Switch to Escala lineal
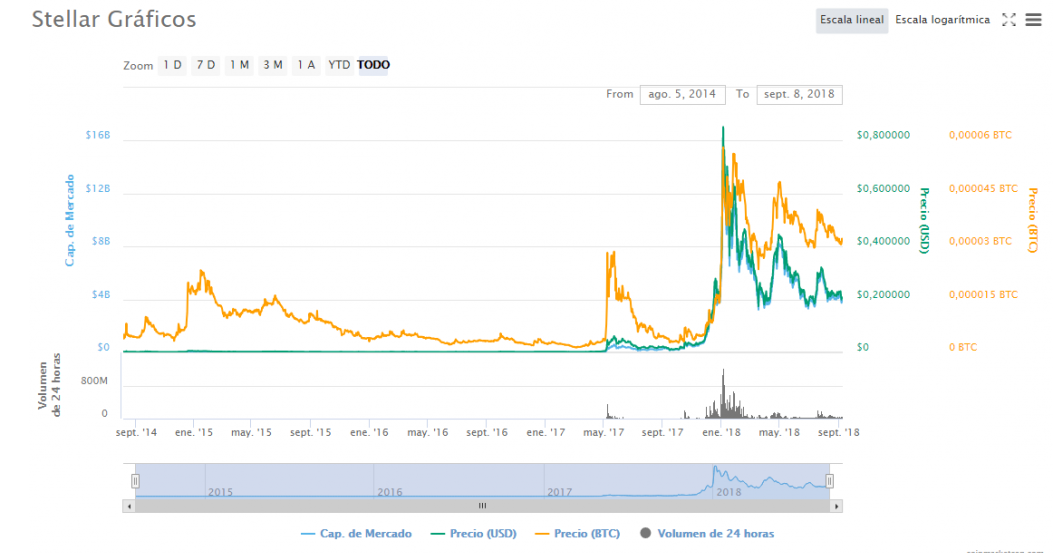 point(852,20)
